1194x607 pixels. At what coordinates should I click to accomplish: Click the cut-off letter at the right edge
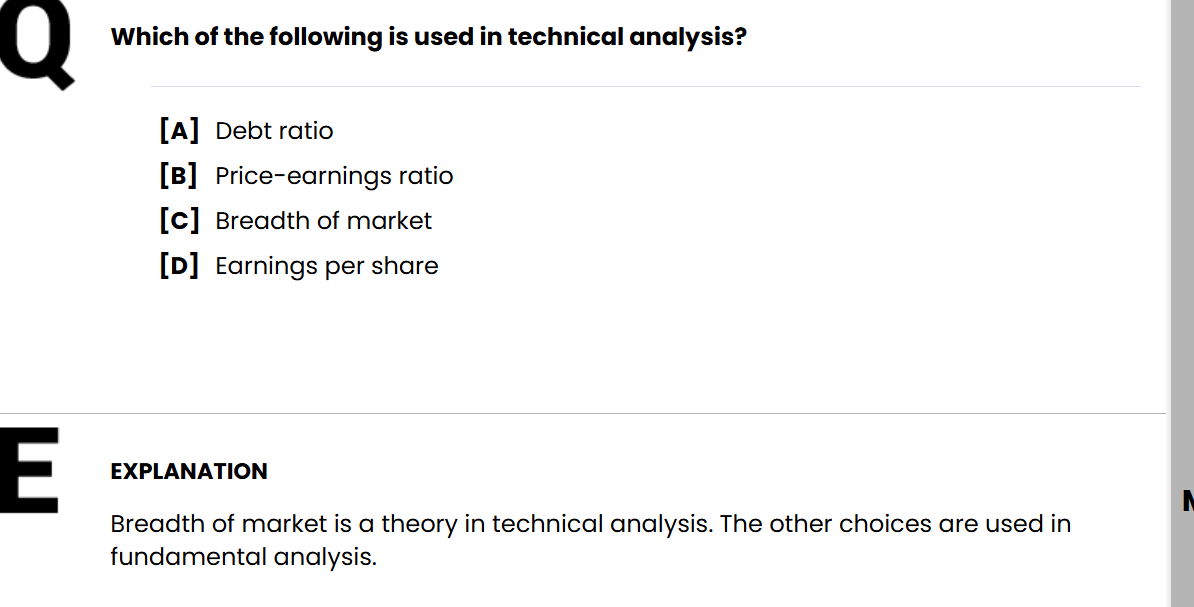click(1188, 500)
